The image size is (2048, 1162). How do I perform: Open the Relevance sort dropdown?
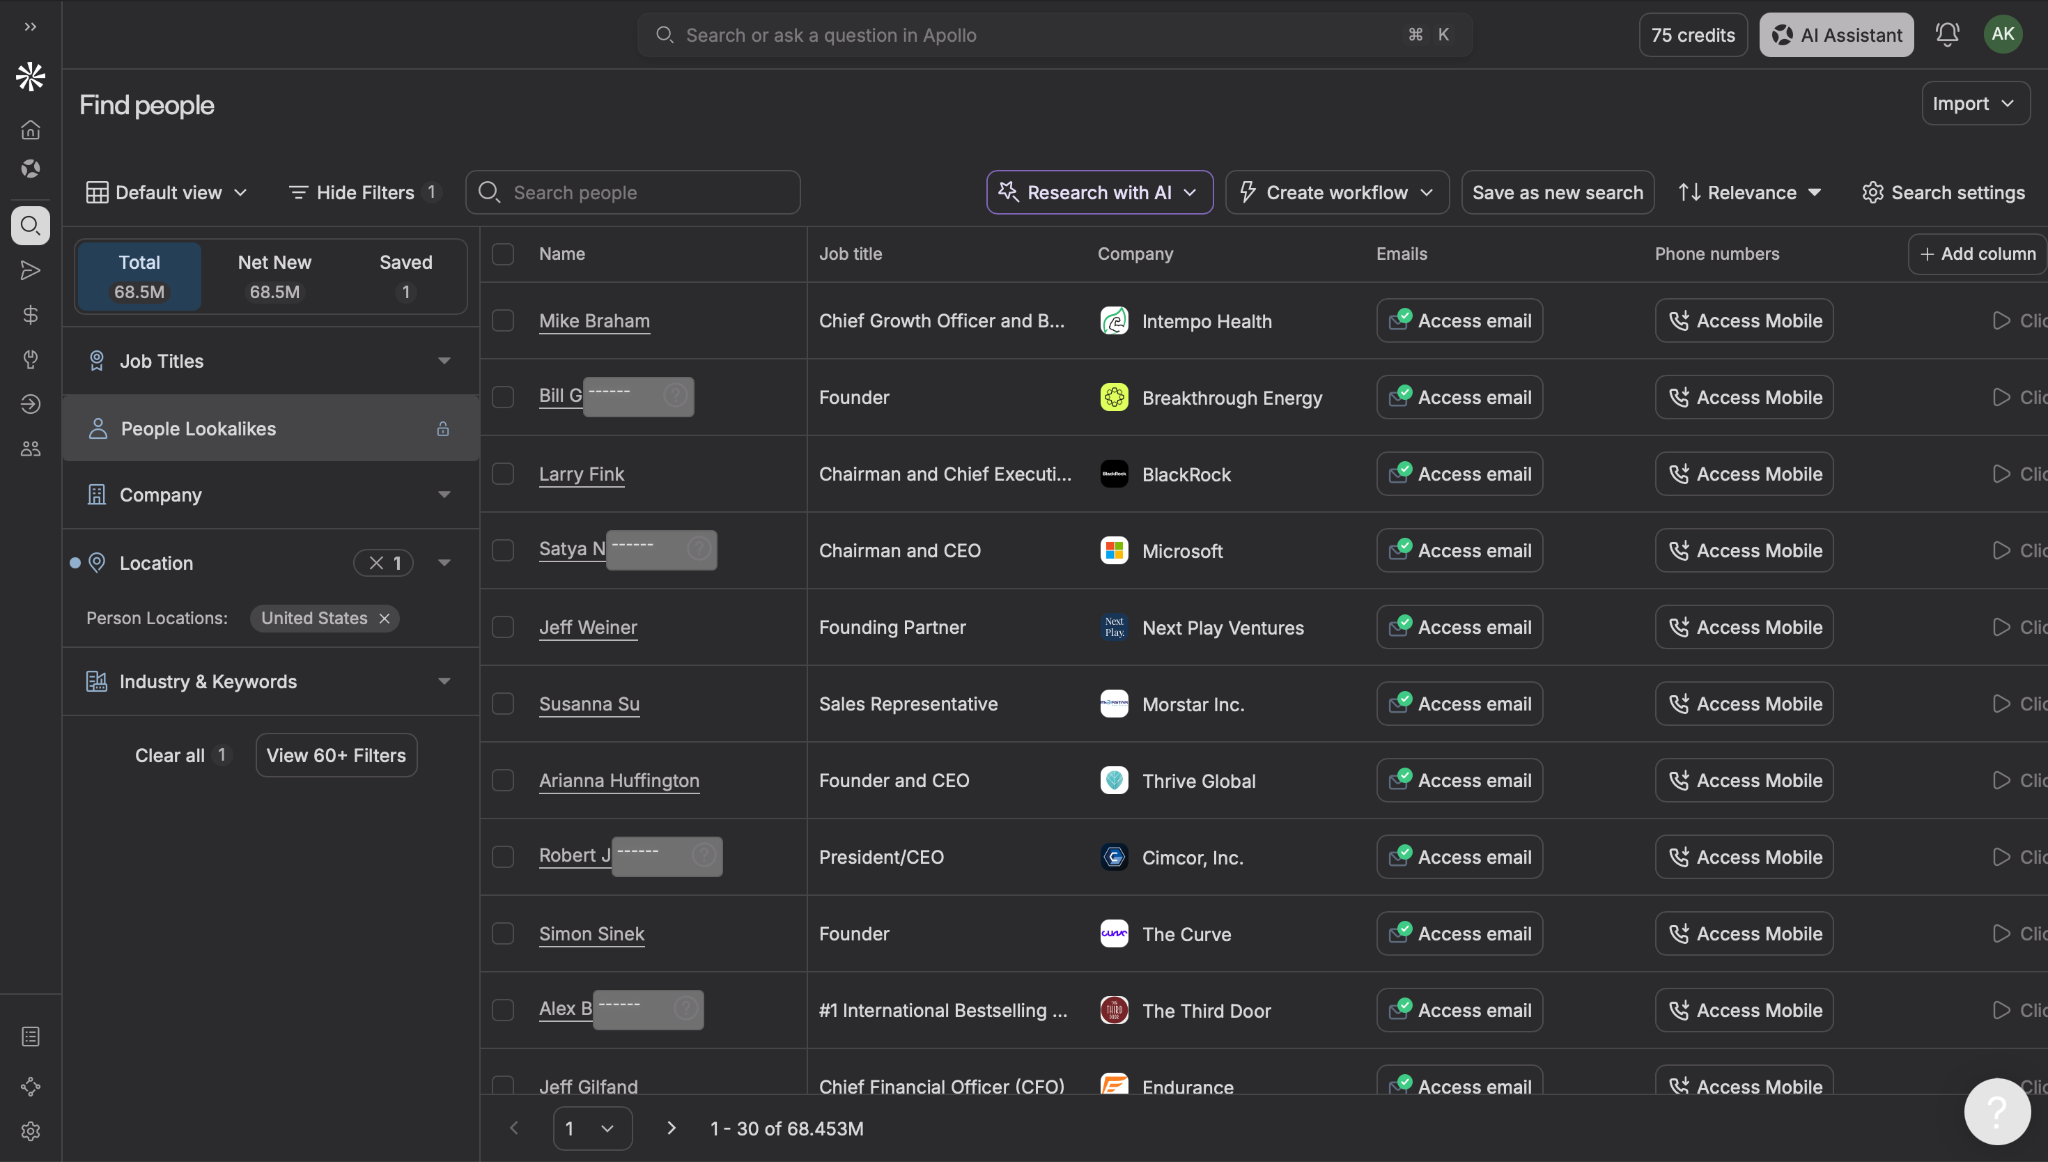pyautogui.click(x=1750, y=192)
